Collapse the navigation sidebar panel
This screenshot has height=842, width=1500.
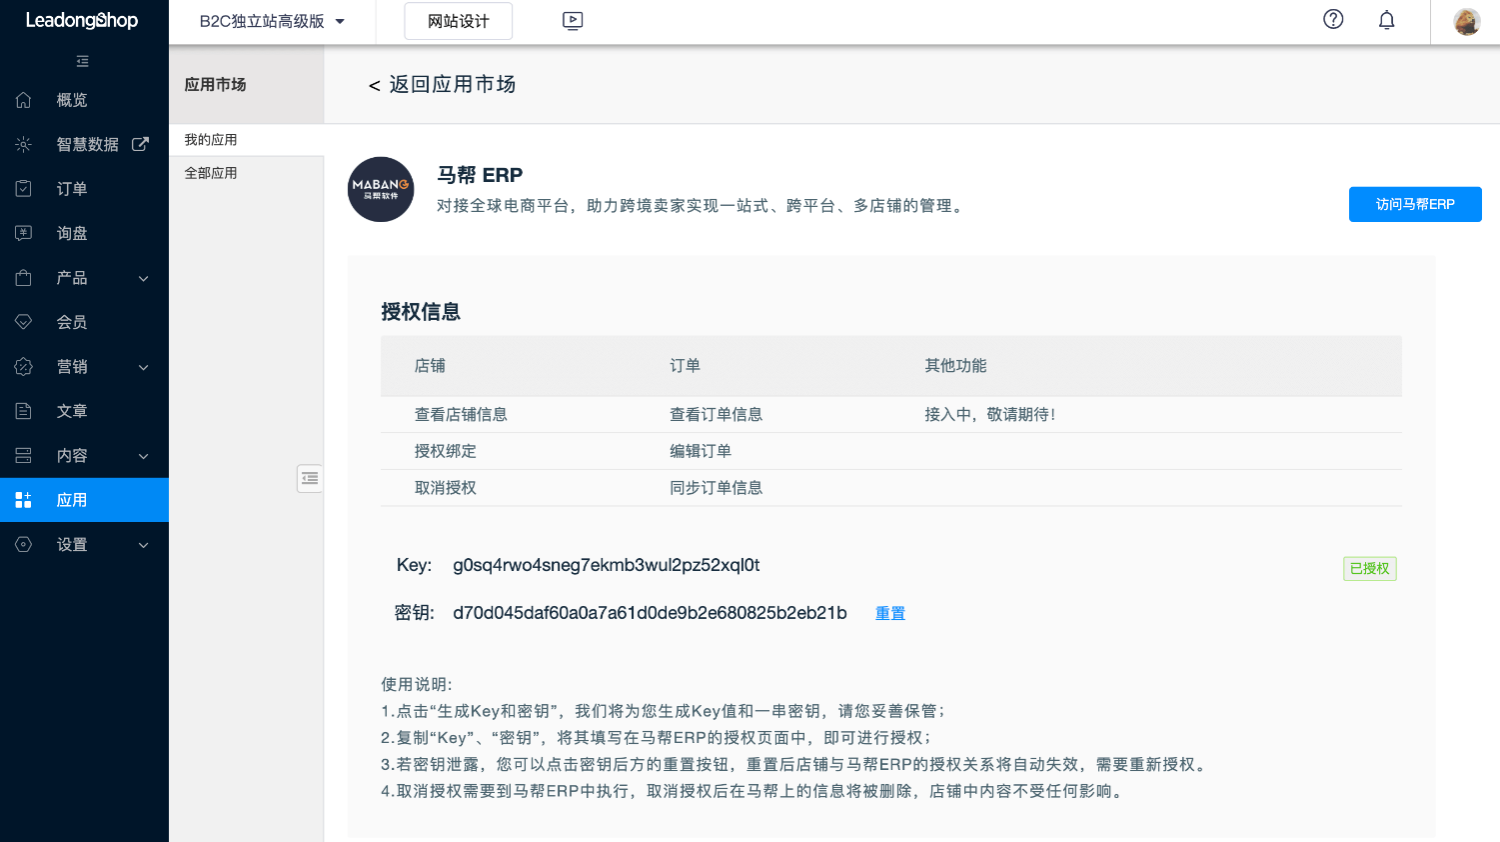[x=82, y=61]
